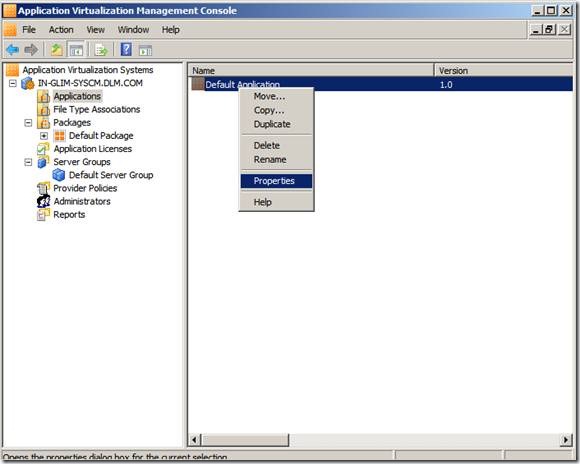Toggle the Show/Hide Console Tree icon
Viewport: 580px width, 464px height.
pos(76,50)
